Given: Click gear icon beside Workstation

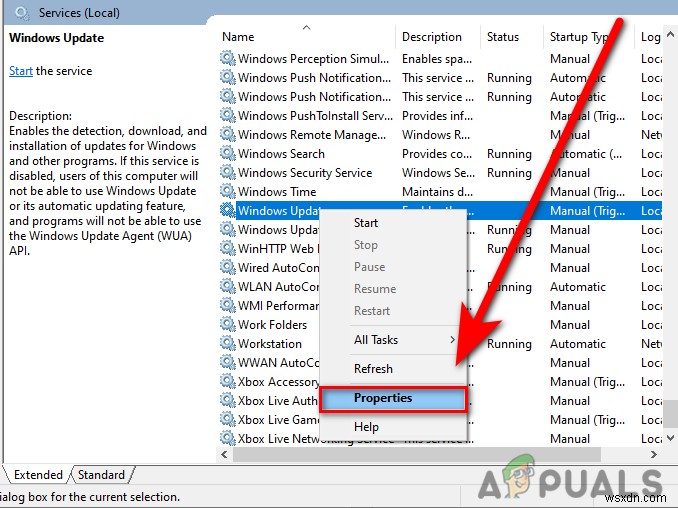Looking at the screenshot, I should pyautogui.click(x=227, y=343).
